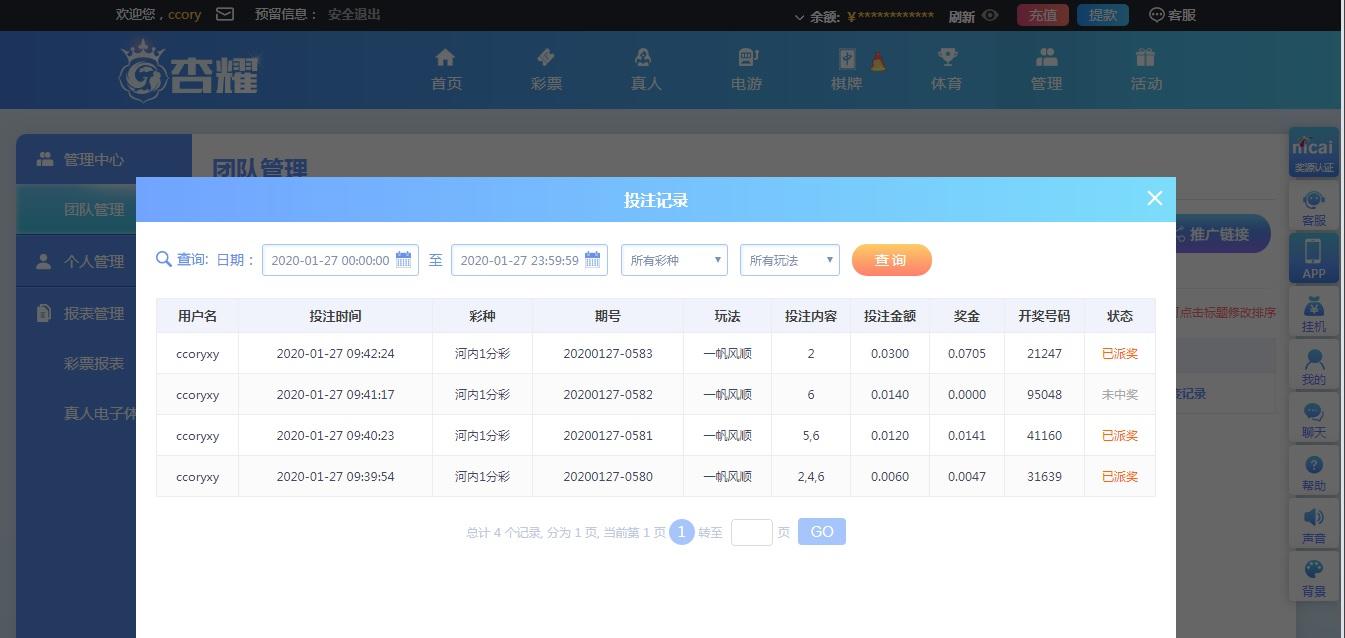The width and height of the screenshot is (1345, 638).
Task: Toggle balance visibility eye icon
Action: [990, 15]
